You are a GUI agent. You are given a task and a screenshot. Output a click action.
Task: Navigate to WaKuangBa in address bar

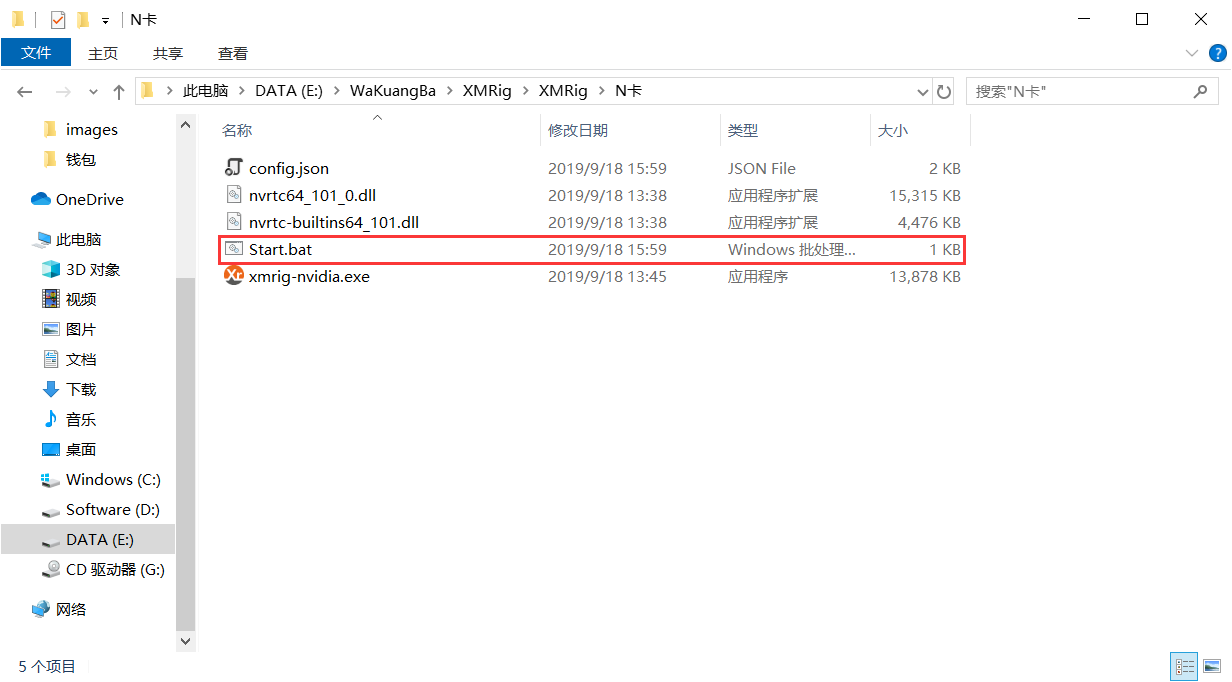(393, 91)
